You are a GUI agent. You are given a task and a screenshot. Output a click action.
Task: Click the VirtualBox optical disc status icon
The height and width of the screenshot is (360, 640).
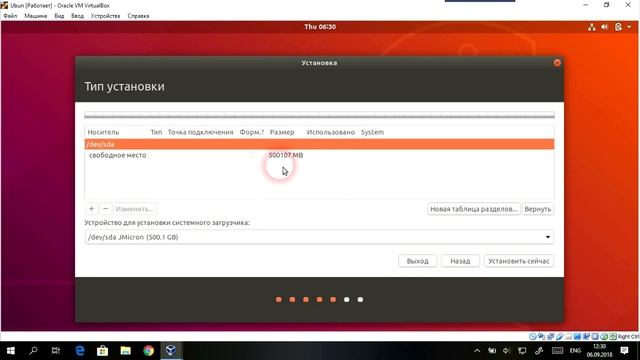(533, 337)
